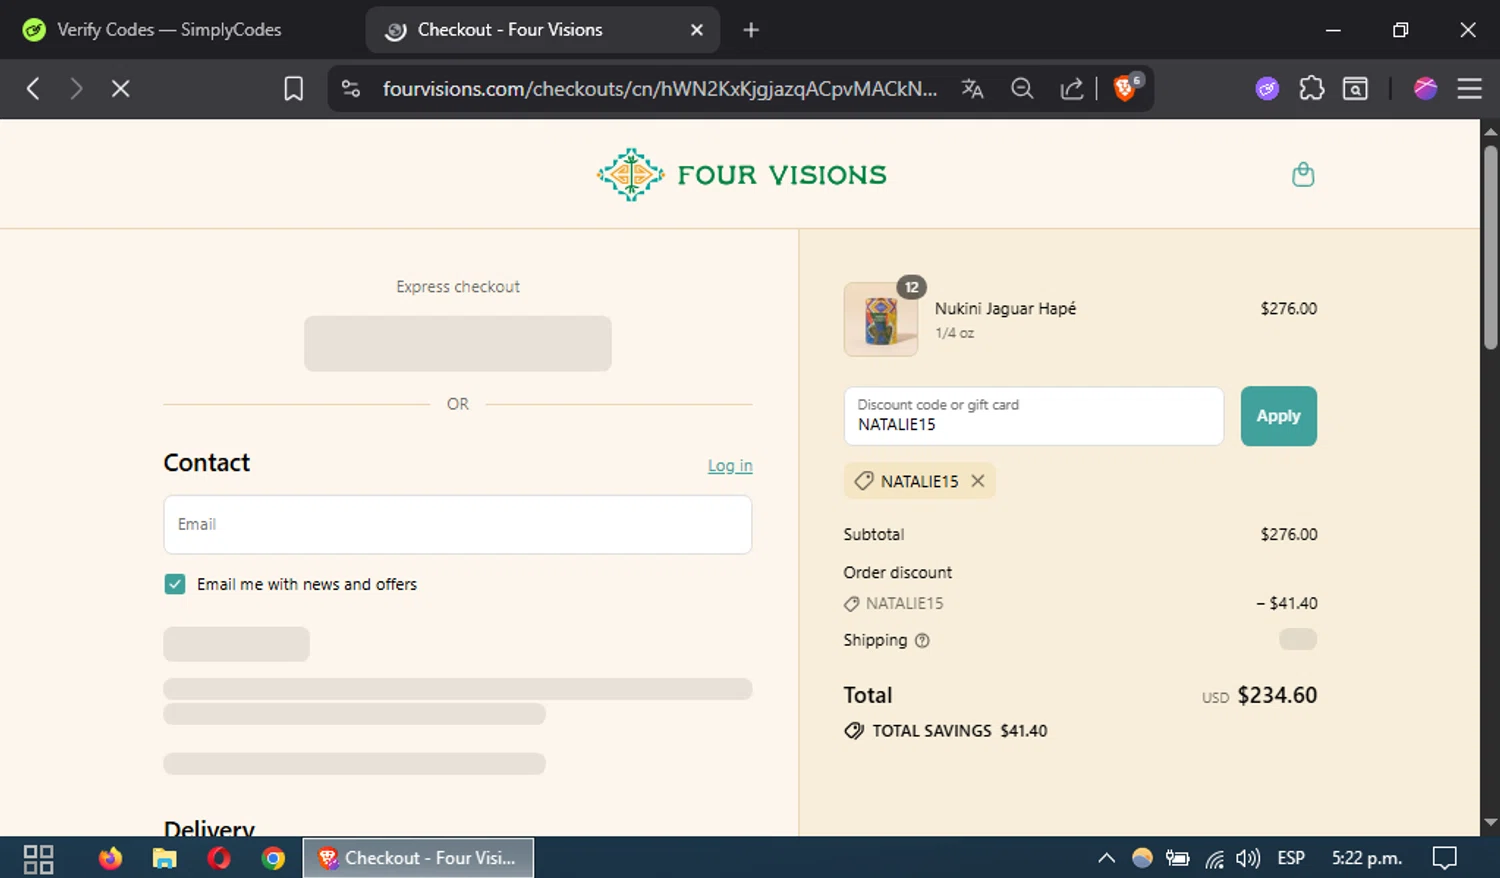Open the purple SimplyCodes extension icon
This screenshot has width=1500, height=878.
[1267, 89]
